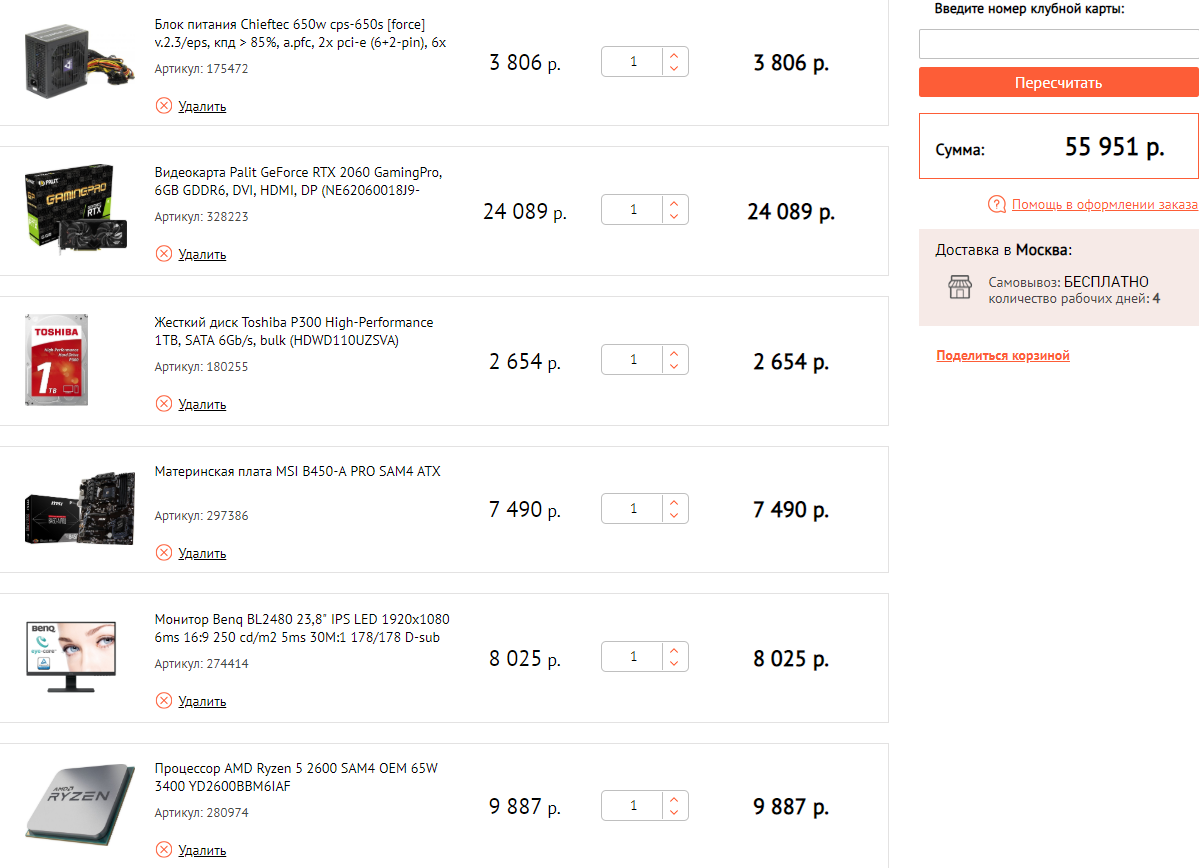This screenshot has width=1199, height=868.
Task: Click the remove icon for the MSI B450-A motherboard
Action: 164,553
